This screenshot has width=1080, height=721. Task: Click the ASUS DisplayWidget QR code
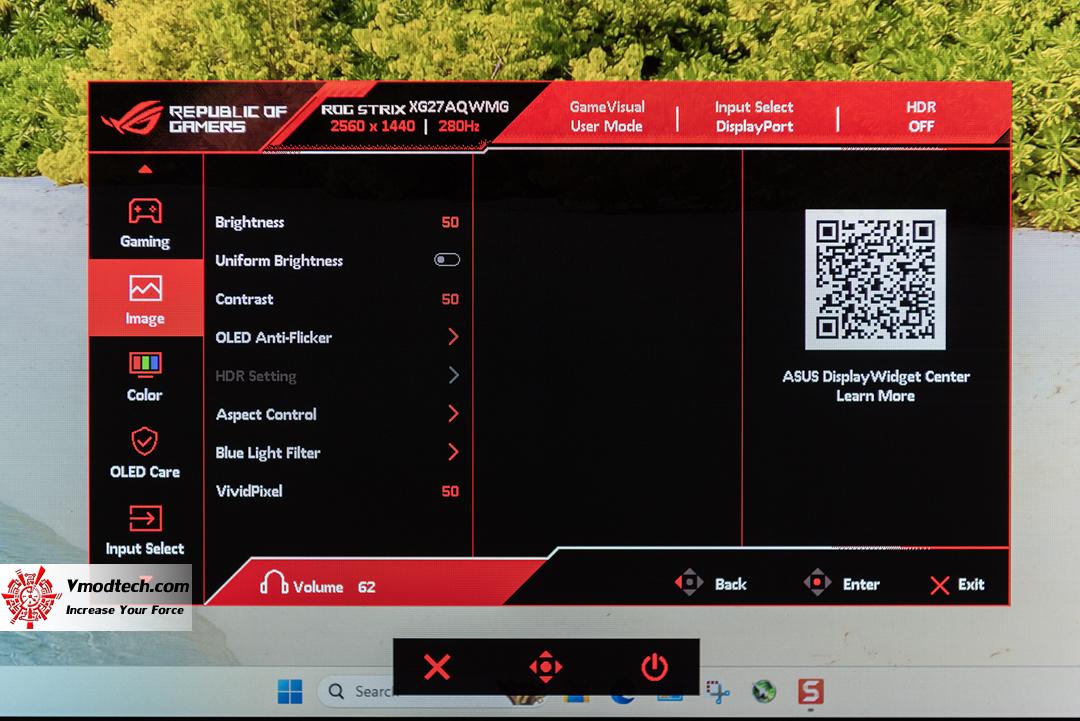point(875,280)
